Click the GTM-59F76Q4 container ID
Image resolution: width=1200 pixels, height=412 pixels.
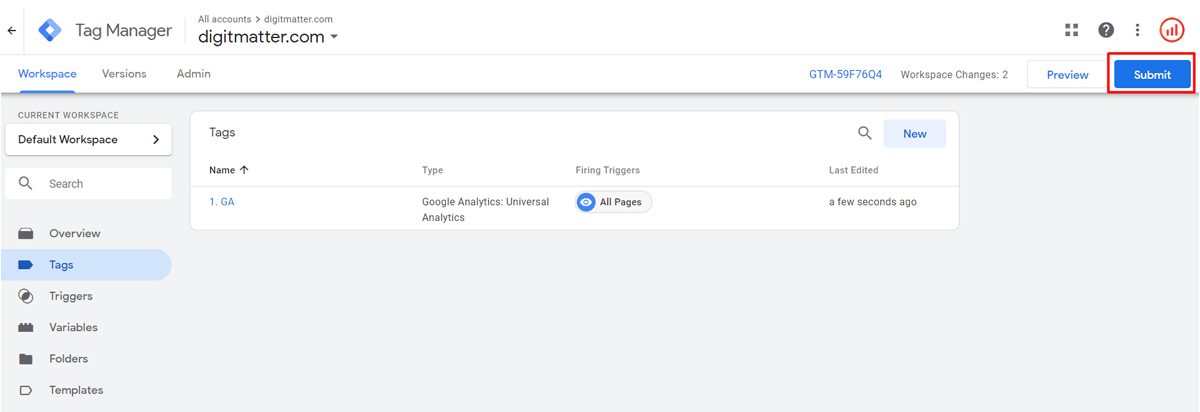846,75
